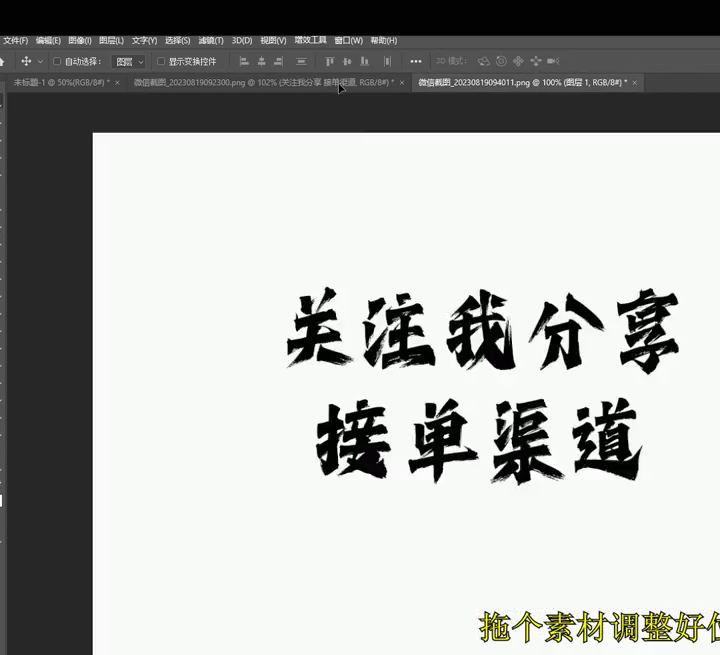Click the 3D pan mode icon
Image resolution: width=720 pixels, height=655 pixels.
[518, 61]
